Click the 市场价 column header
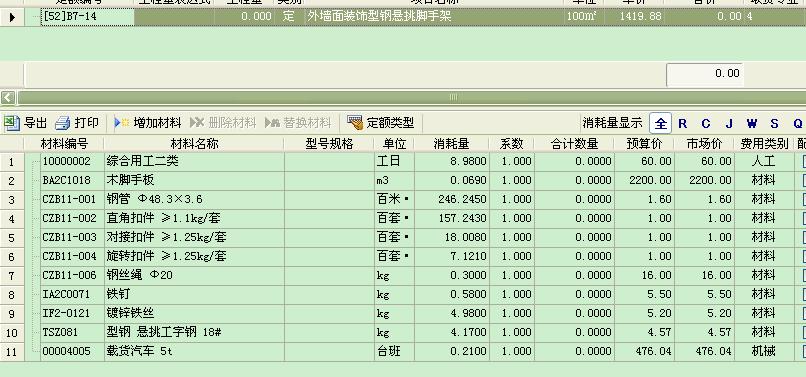Screen dimensions: 806x377 coord(704,143)
